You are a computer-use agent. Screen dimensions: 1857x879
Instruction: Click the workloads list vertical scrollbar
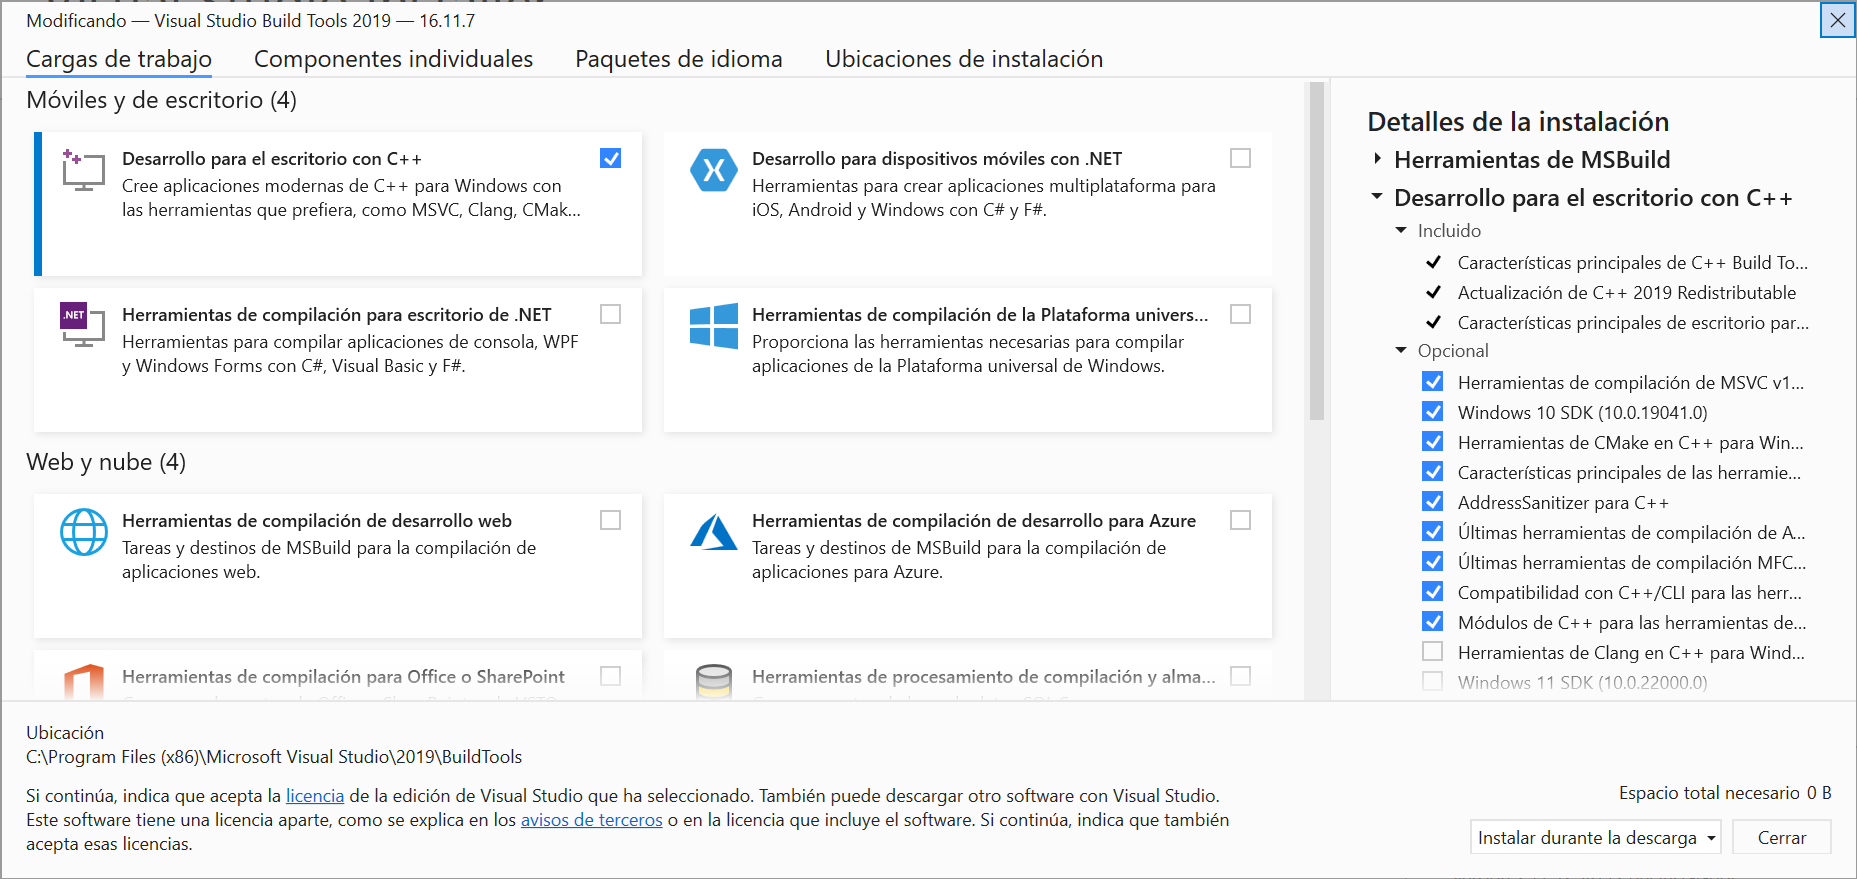tap(1317, 251)
